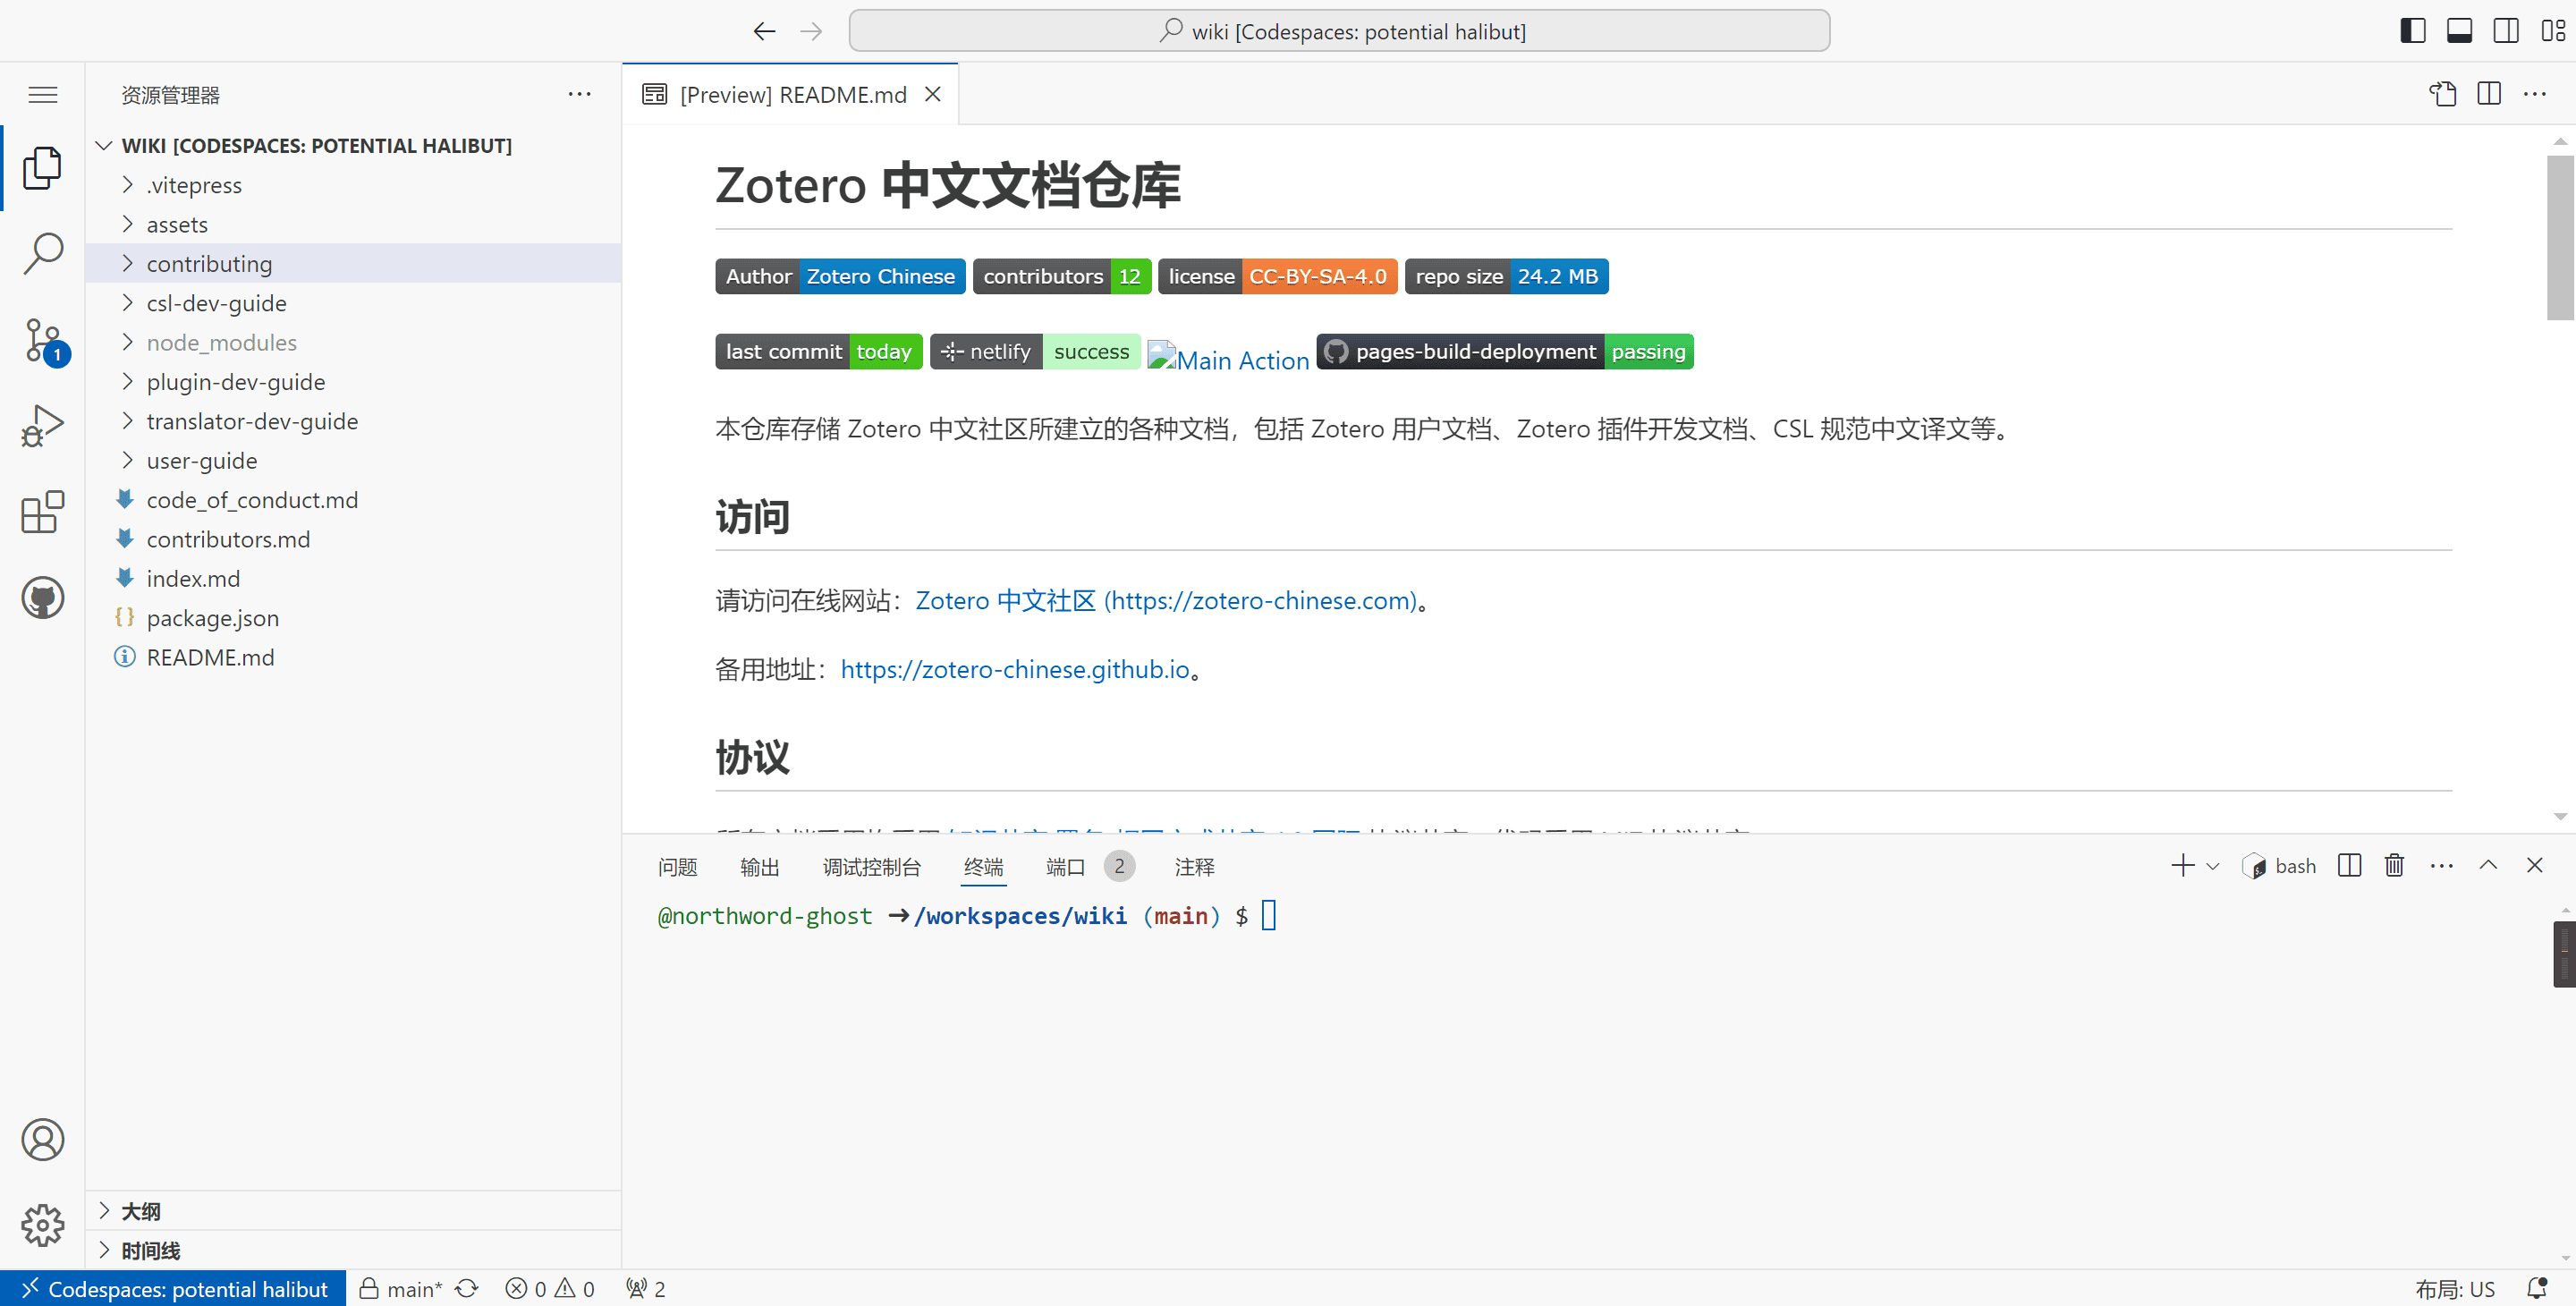Click the wiki Codespaces command center search bar
This screenshot has width=2576, height=1306.
[1340, 30]
